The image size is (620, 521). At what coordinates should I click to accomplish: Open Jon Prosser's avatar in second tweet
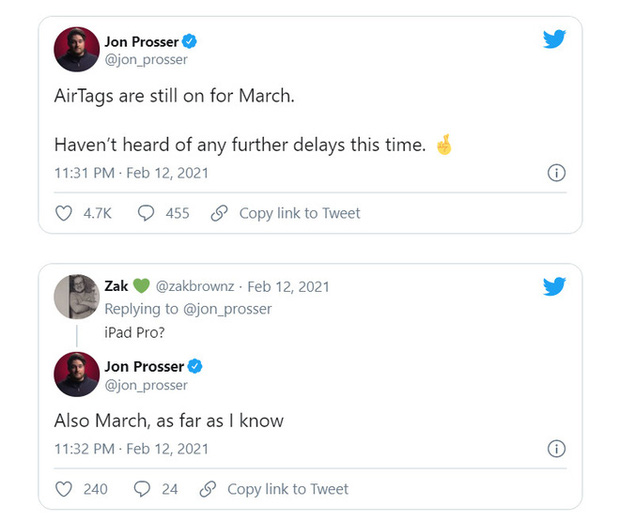tap(76, 375)
